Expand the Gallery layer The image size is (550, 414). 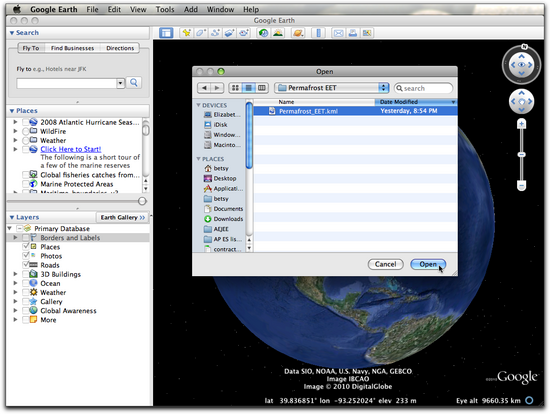pos(15,301)
